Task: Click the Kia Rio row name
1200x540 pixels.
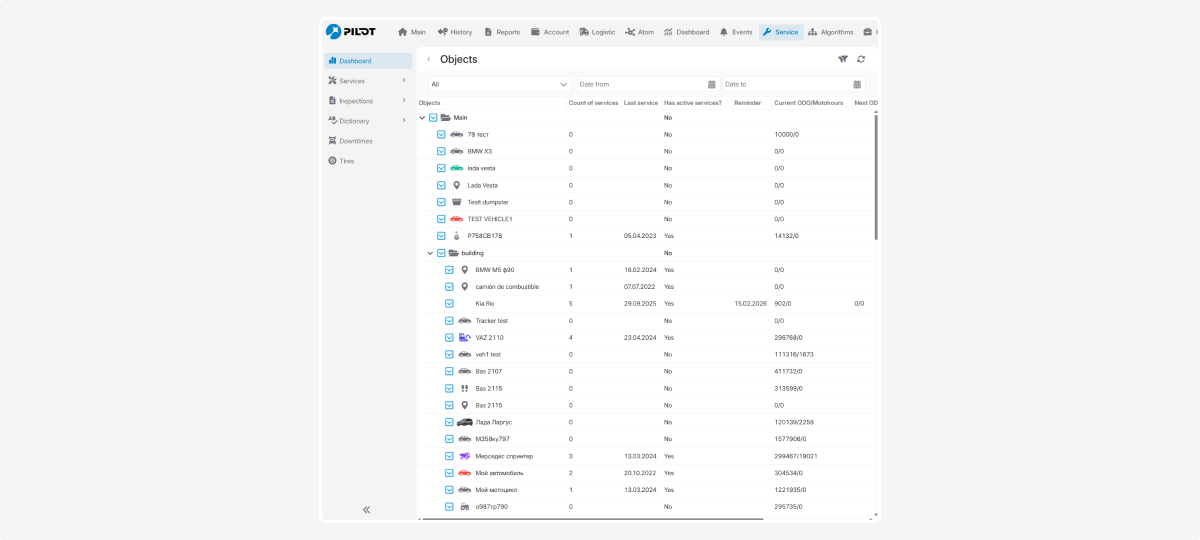Action: pos(485,304)
